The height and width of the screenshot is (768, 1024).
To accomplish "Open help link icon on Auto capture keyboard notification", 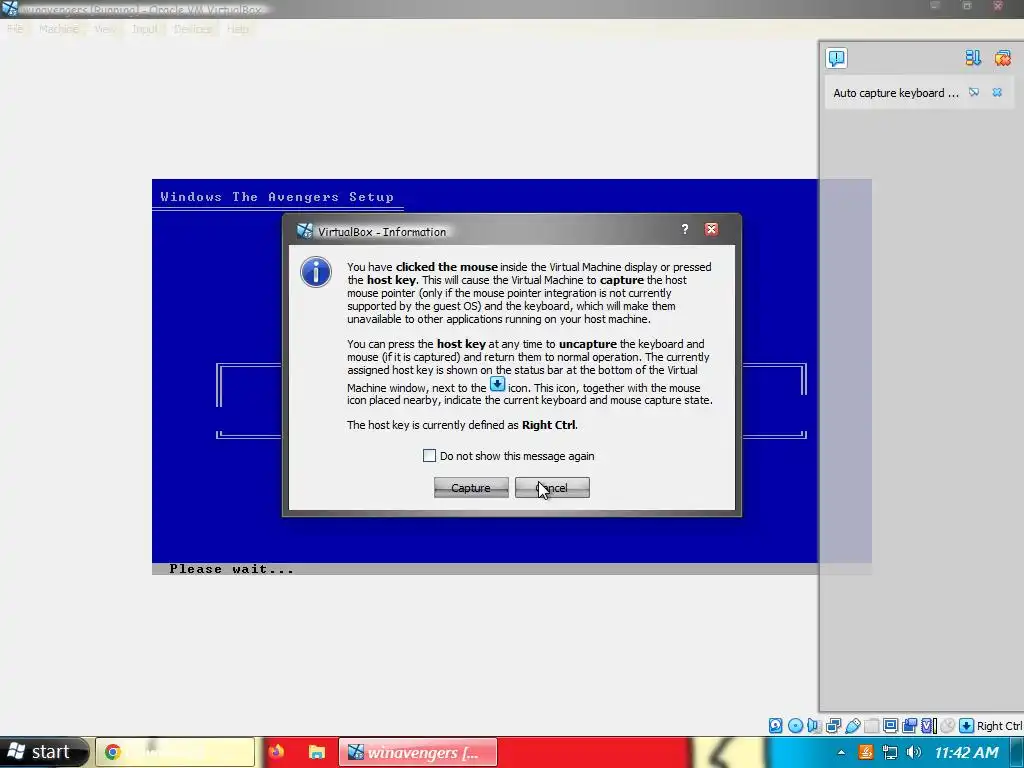I will point(974,93).
